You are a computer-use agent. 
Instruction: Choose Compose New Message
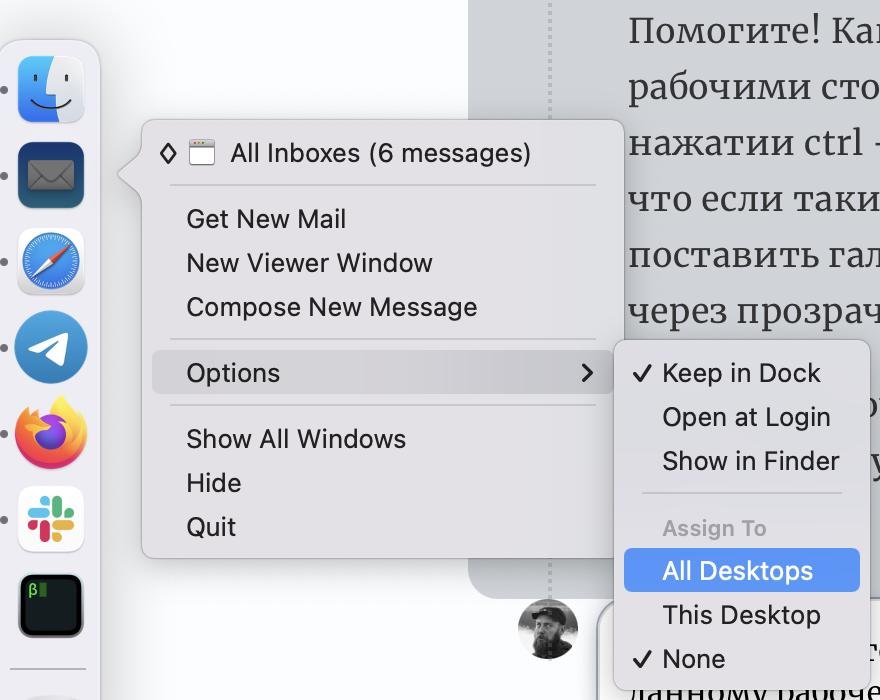click(x=331, y=307)
